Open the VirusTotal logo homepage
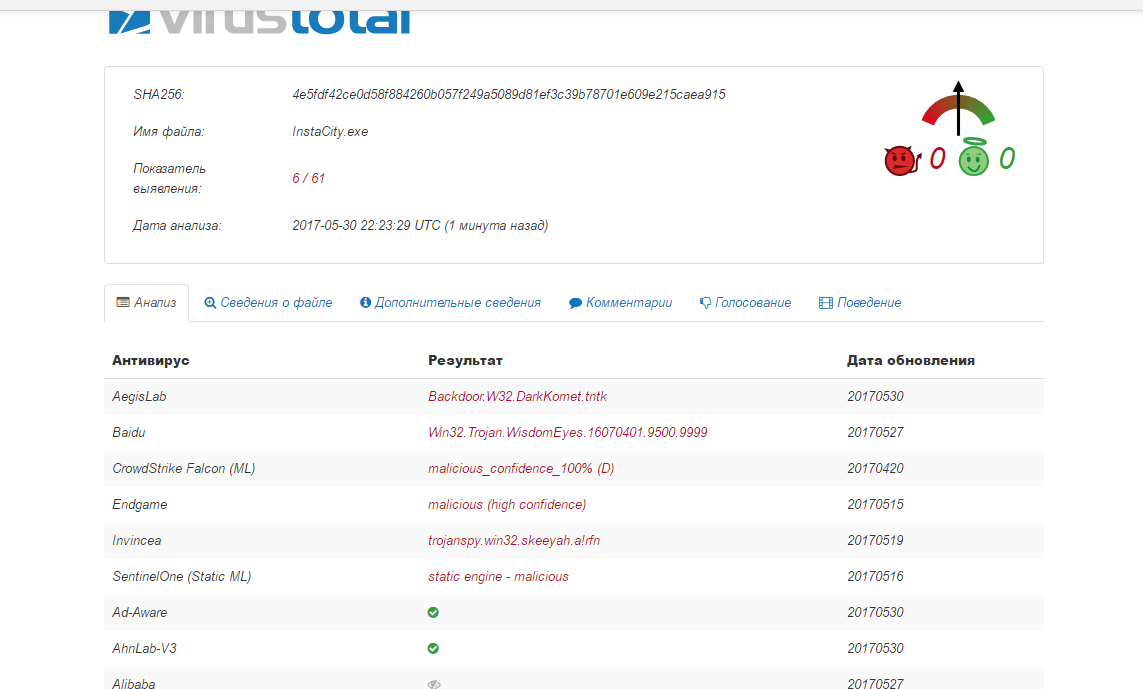Image resolution: width=1143 pixels, height=689 pixels. pos(260,22)
